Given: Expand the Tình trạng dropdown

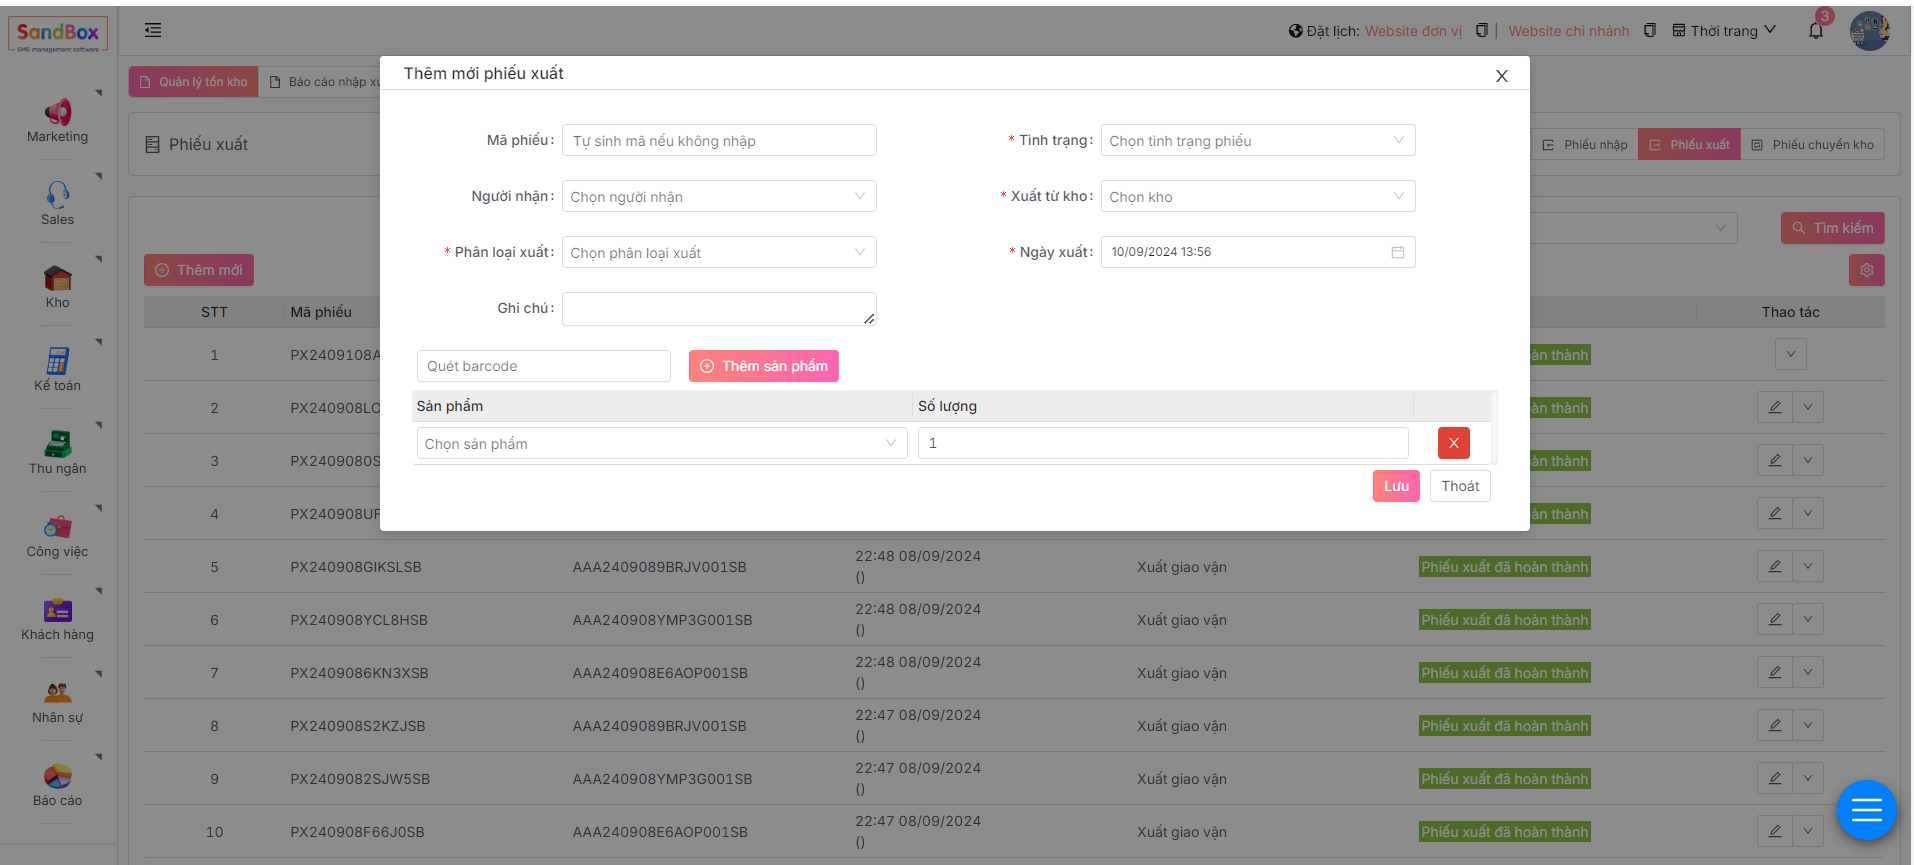Looking at the screenshot, I should [x=1257, y=141].
